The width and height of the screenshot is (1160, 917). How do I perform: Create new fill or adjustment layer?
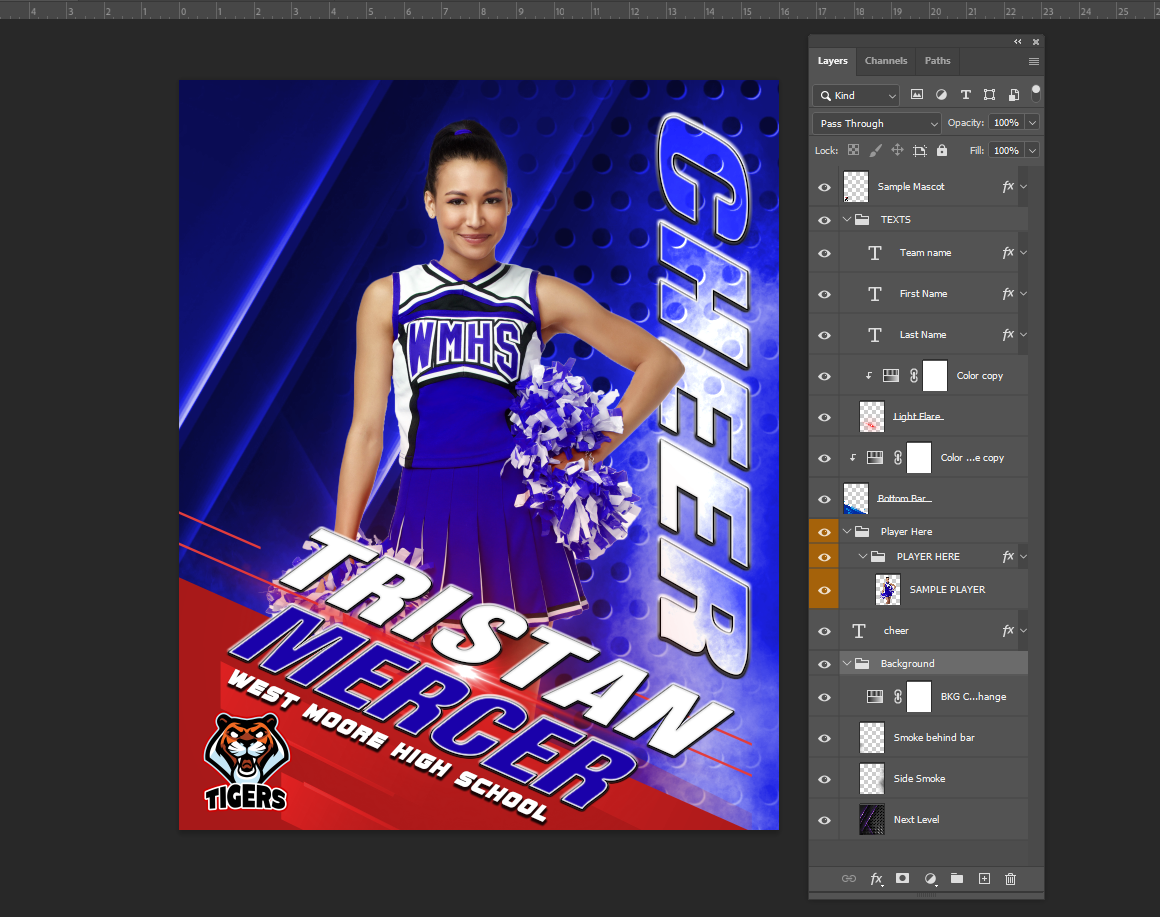coord(931,879)
